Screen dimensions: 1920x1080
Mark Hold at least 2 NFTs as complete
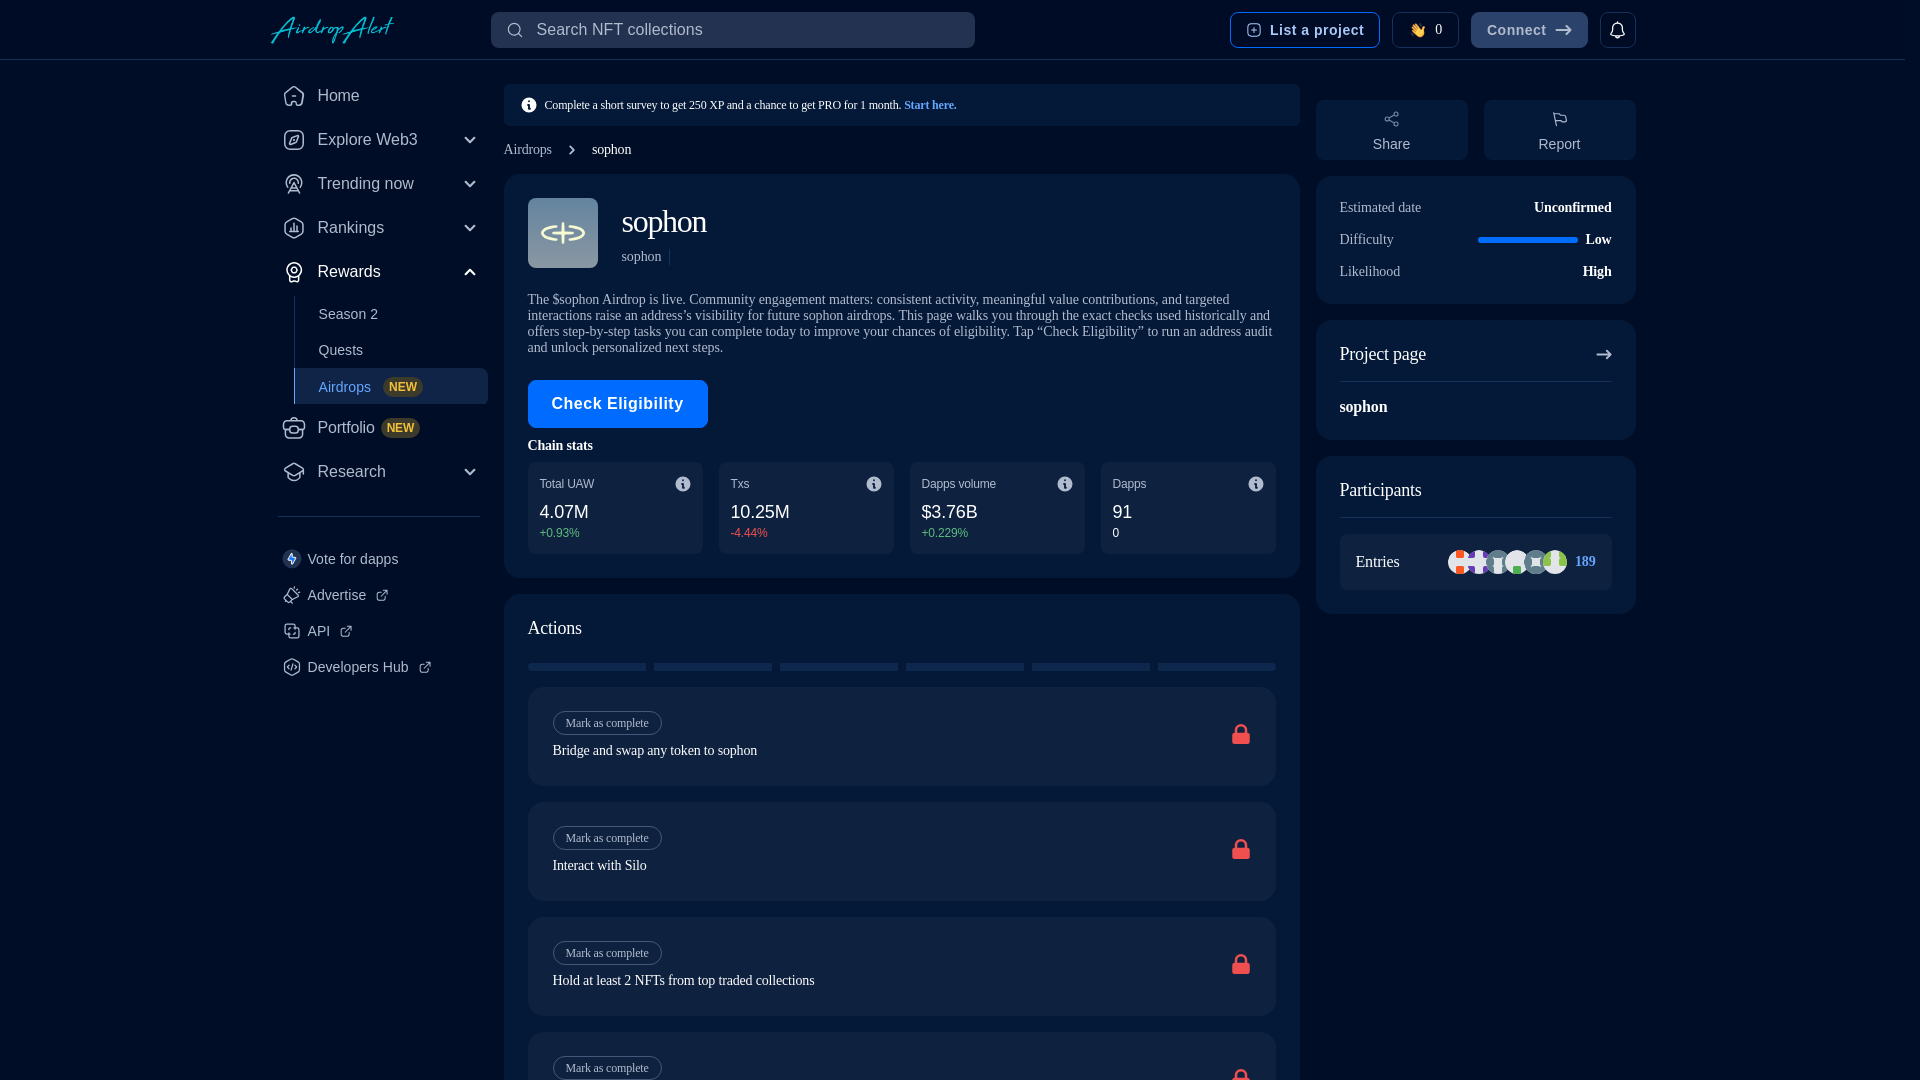tap(607, 953)
